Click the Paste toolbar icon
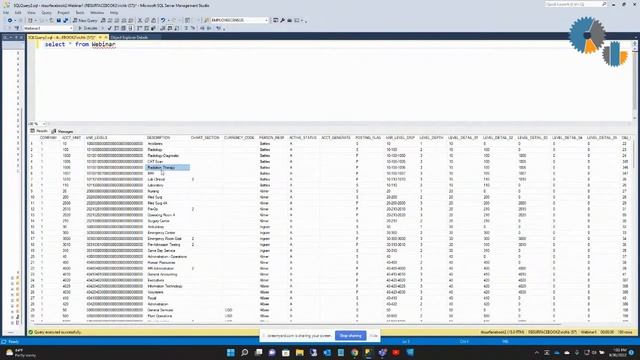640x360 pixels. point(153,20)
